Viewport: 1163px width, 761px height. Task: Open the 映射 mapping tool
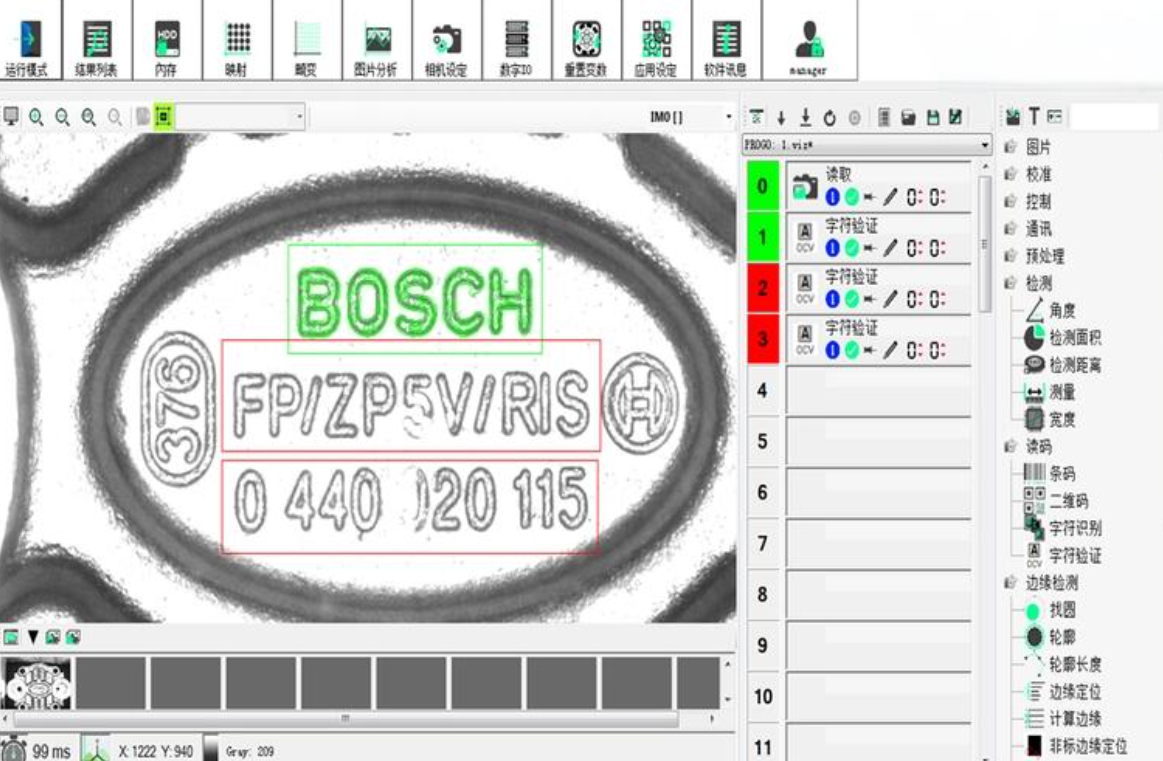pos(237,41)
